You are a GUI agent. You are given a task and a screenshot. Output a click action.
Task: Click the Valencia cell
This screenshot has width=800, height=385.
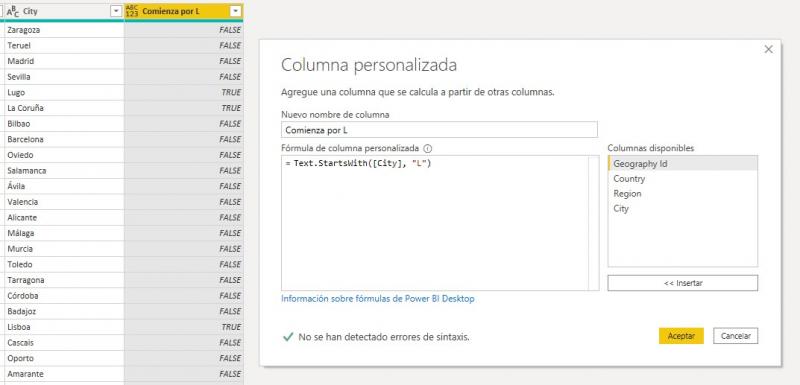coord(64,202)
